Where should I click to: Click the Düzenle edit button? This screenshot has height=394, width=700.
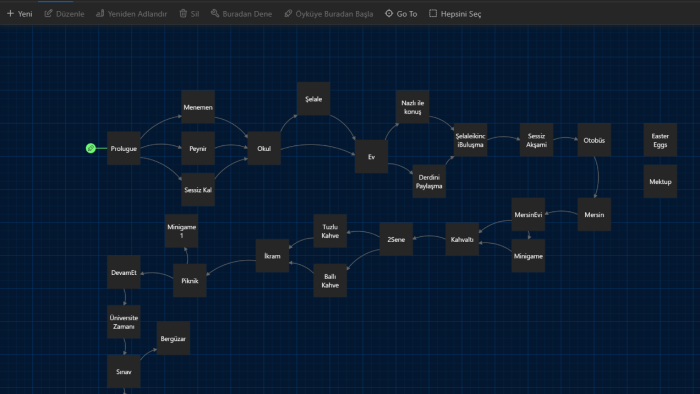[x=64, y=14]
